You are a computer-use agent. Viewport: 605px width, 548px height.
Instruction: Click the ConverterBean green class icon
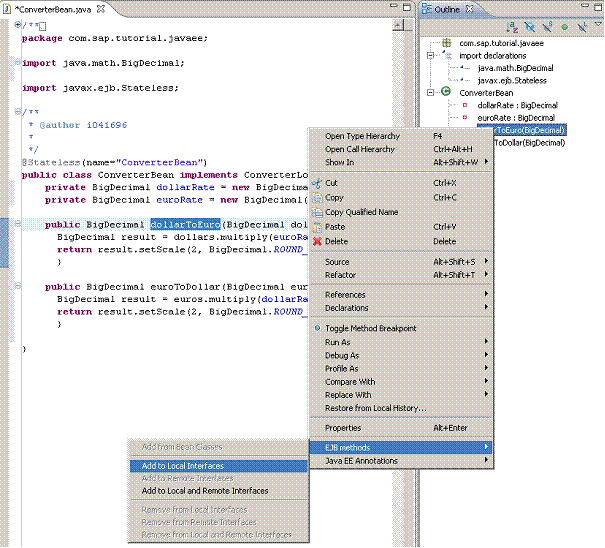click(x=445, y=92)
